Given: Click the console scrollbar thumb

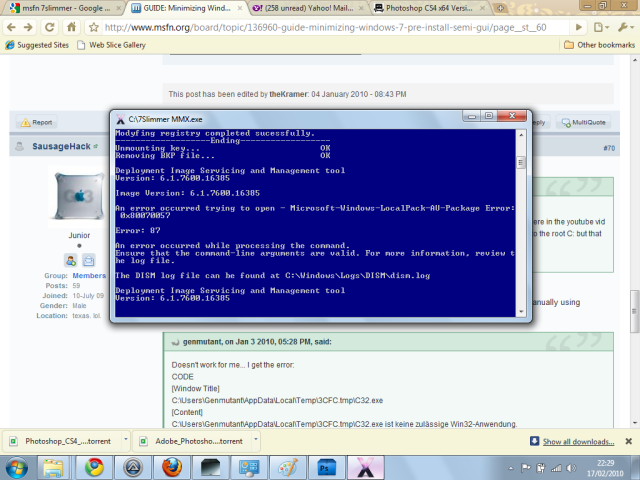Looking at the screenshot, I should (521, 163).
